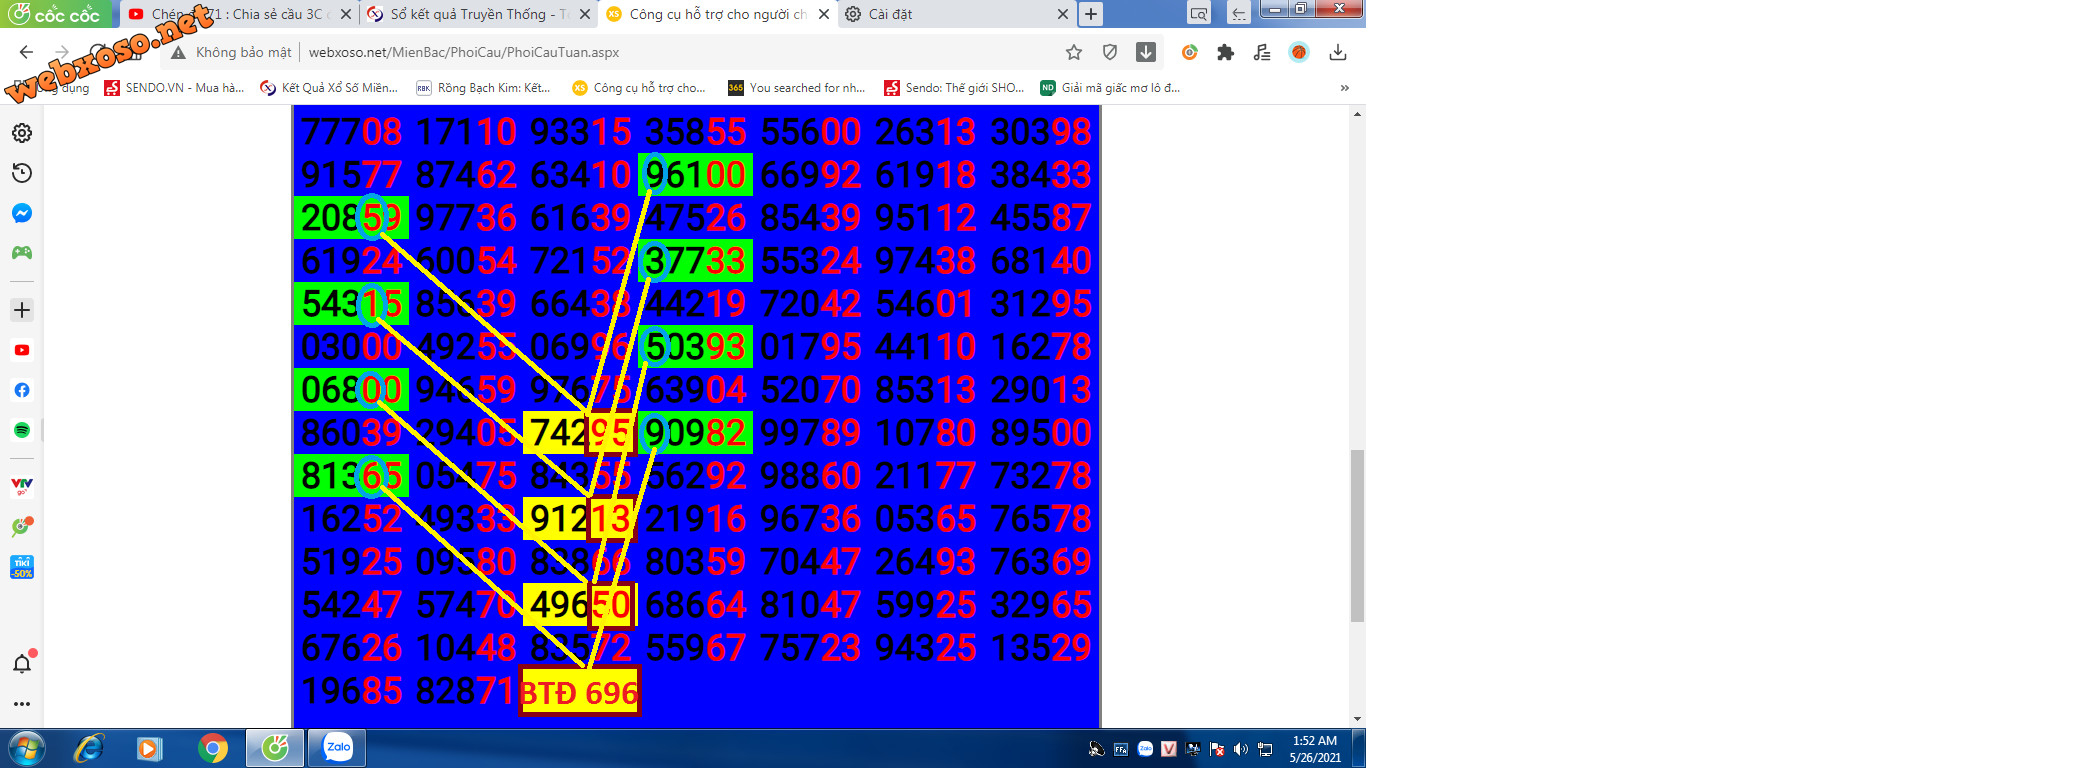This screenshot has height=768, width=2074.
Task: Open Spotify from the sidebar
Action: coord(22,430)
